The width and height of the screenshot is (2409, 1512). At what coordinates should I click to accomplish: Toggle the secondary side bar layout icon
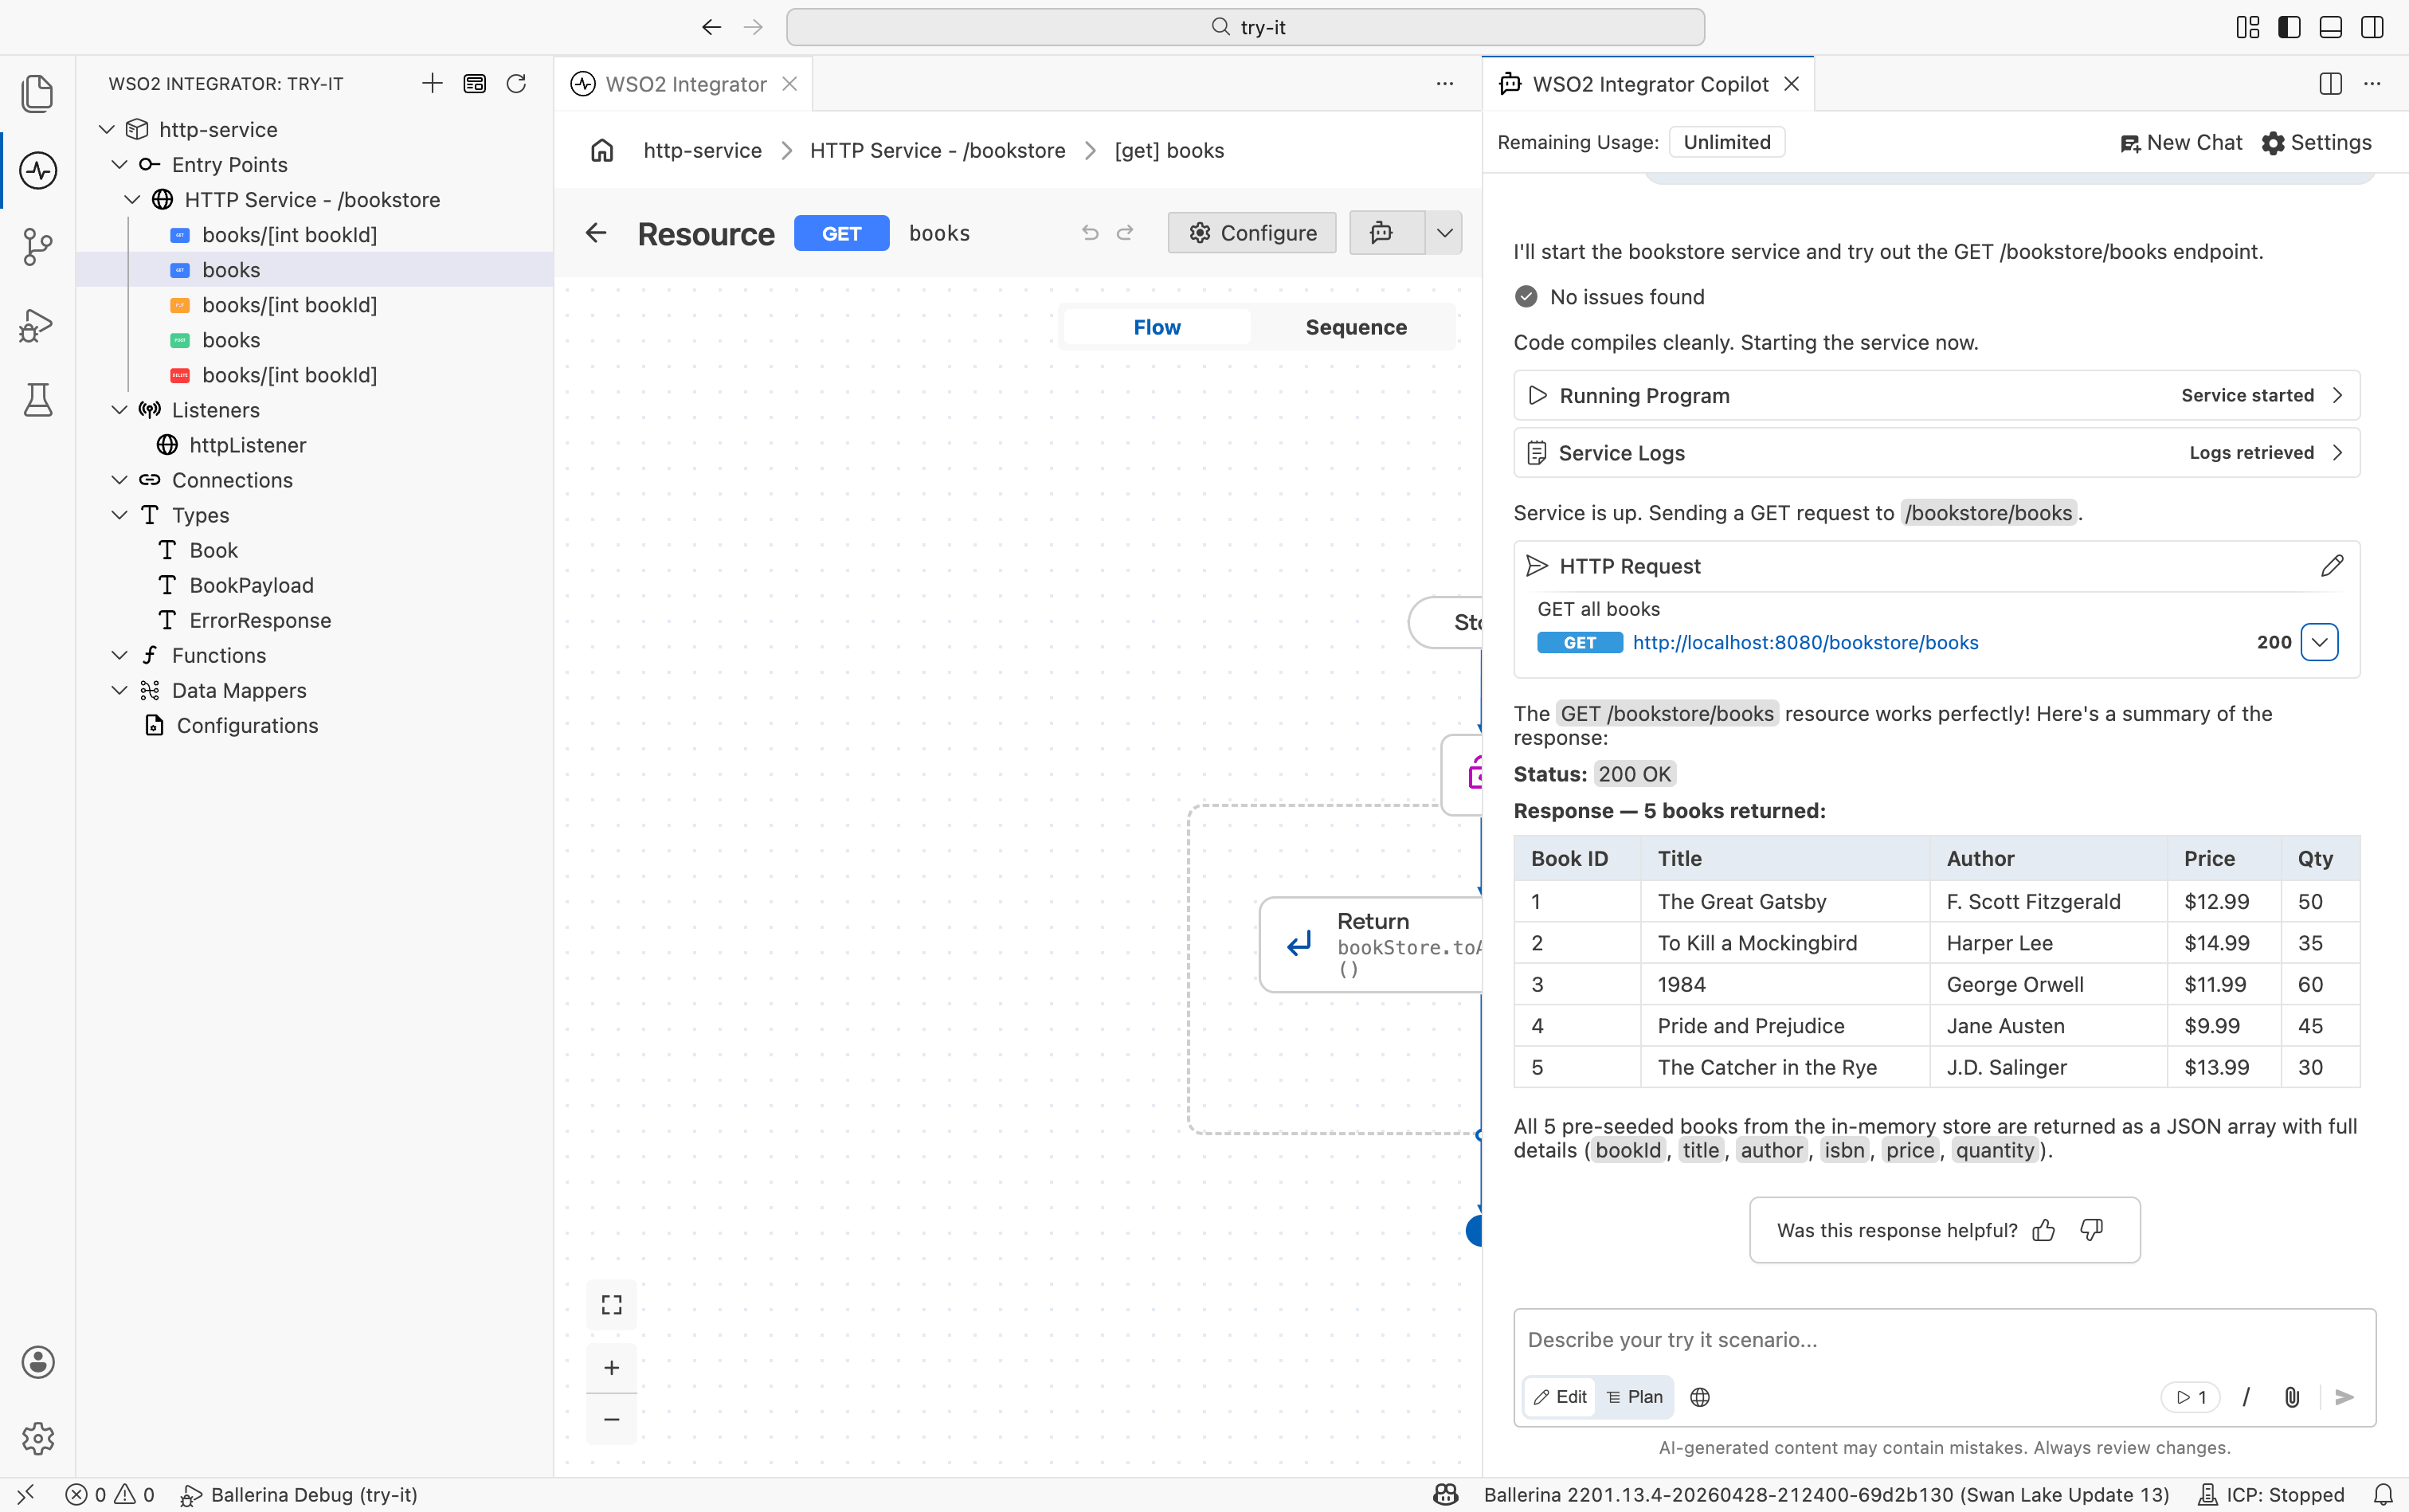(x=2372, y=27)
